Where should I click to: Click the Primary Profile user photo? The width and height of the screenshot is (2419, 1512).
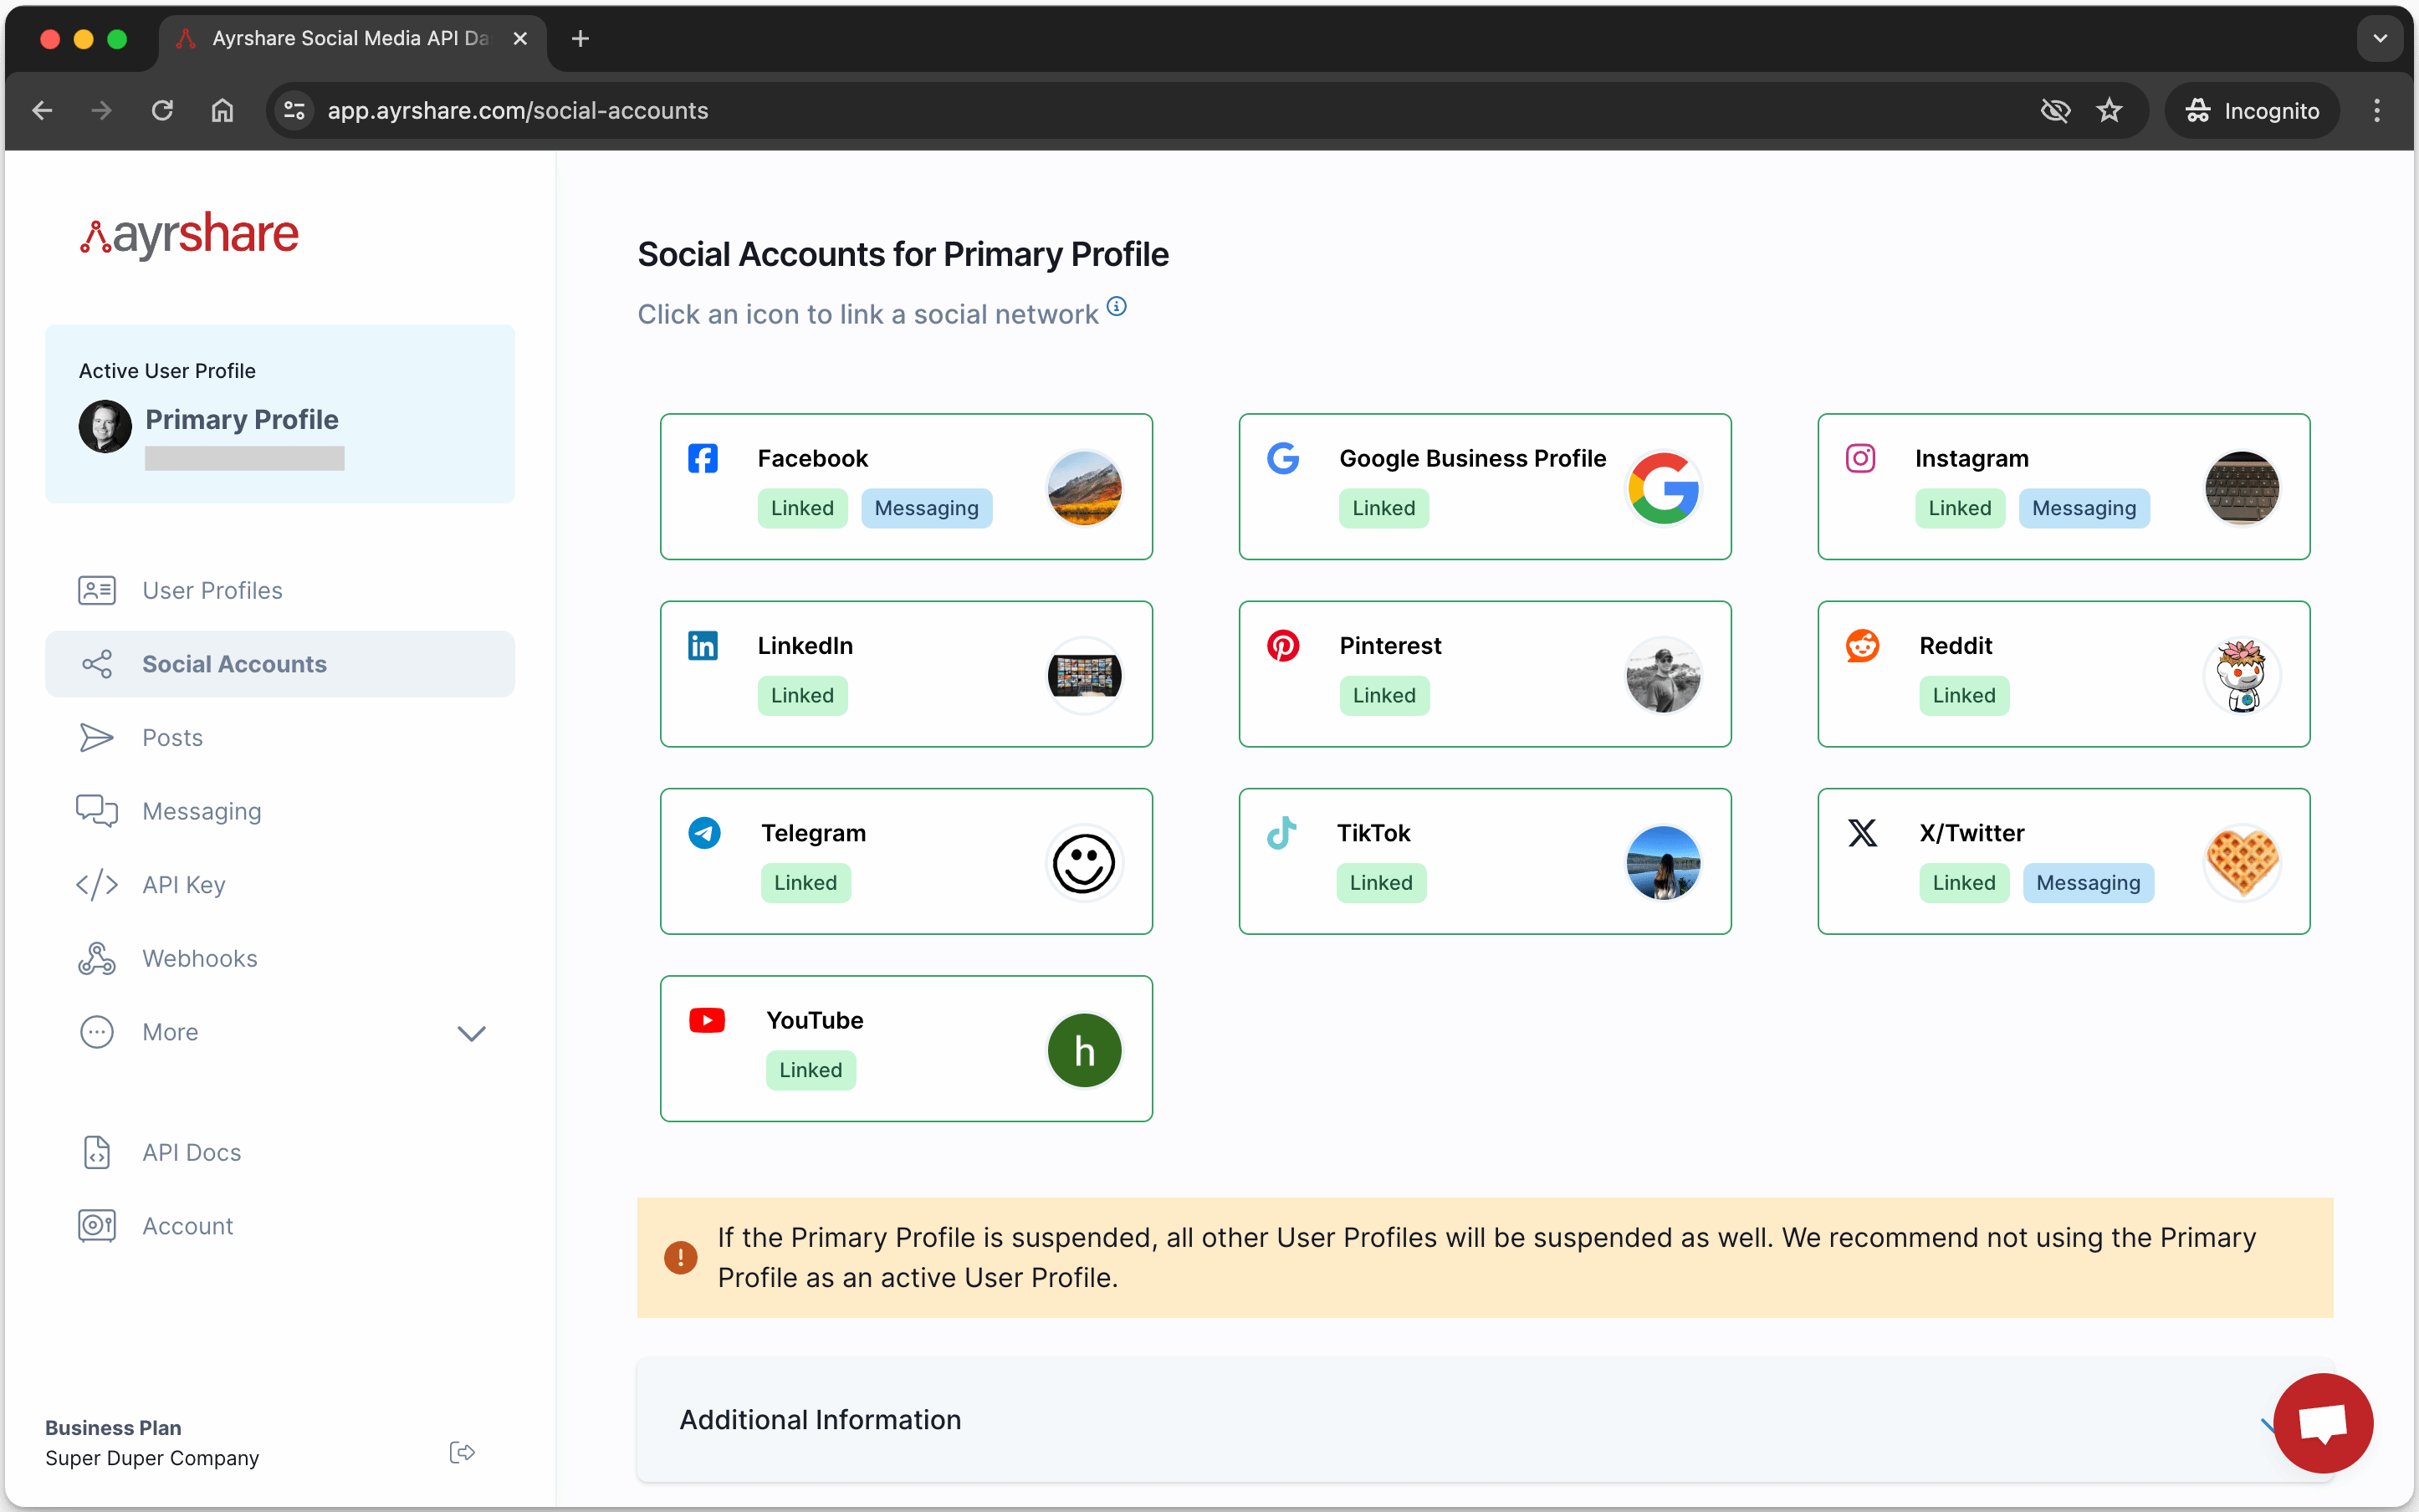105,426
